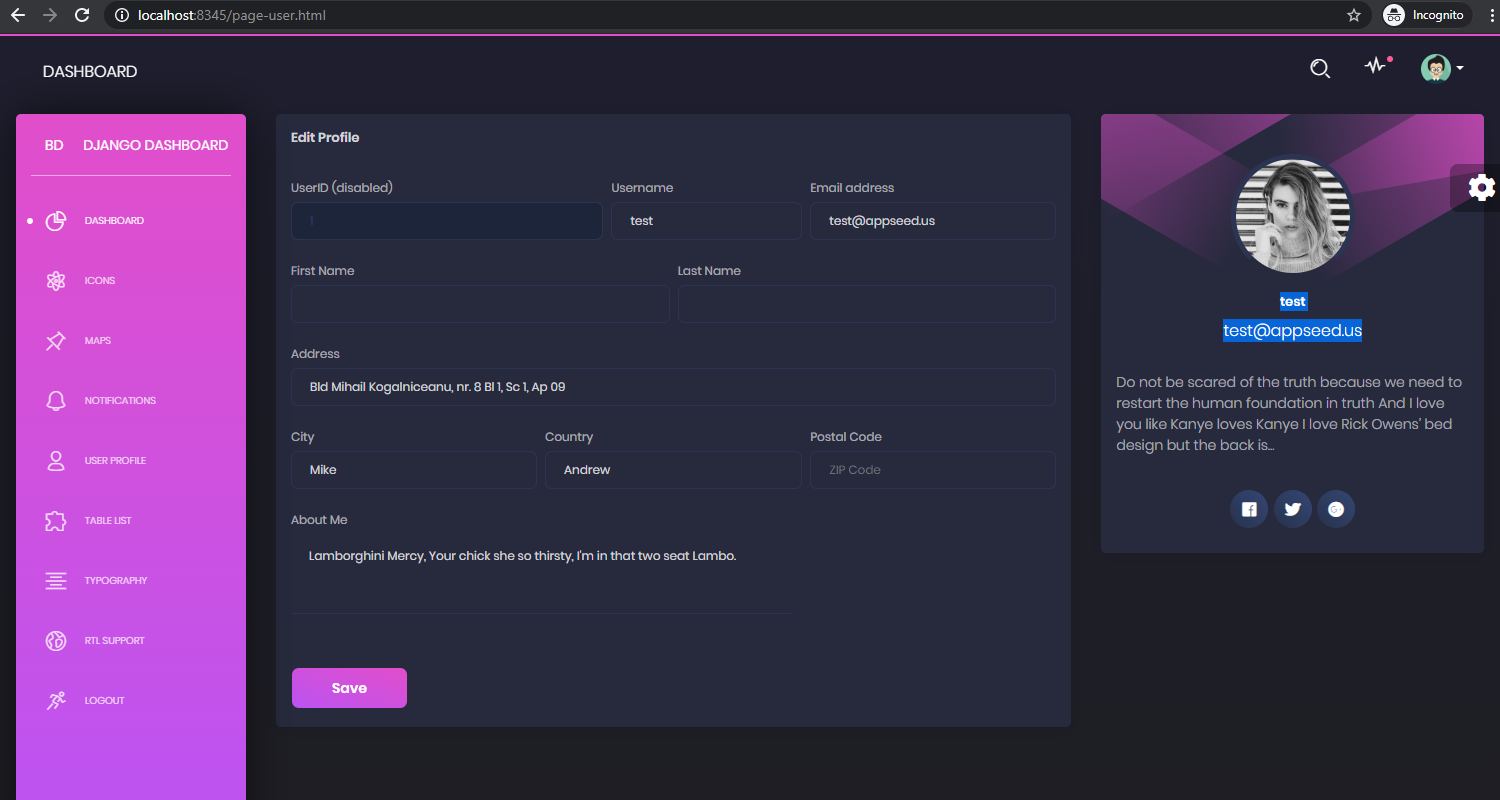This screenshot has width=1500, height=800.
Task: Reload the page with browser refresh
Action: 82,15
